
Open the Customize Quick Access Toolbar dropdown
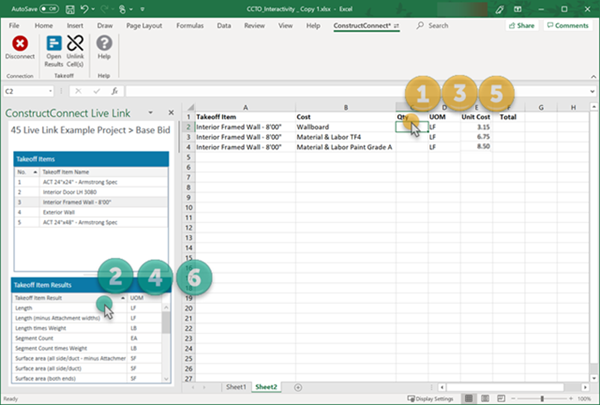pos(142,9)
